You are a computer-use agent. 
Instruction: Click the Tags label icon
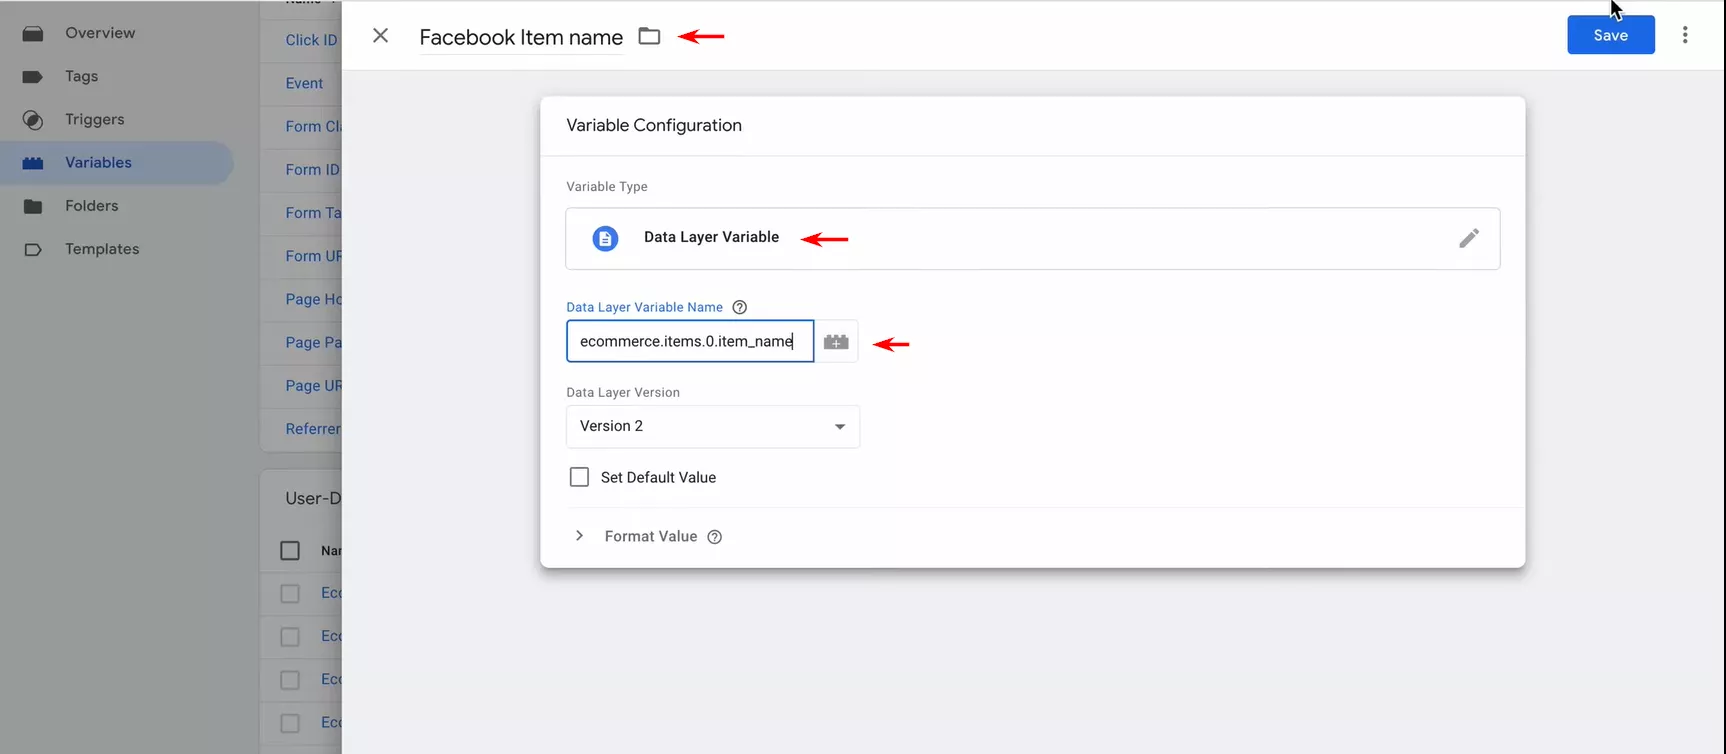[x=33, y=76]
